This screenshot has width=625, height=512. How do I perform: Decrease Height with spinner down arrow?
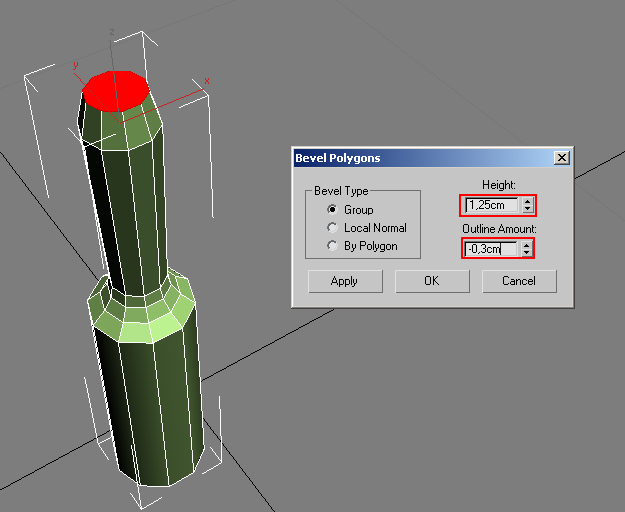tap(528, 209)
